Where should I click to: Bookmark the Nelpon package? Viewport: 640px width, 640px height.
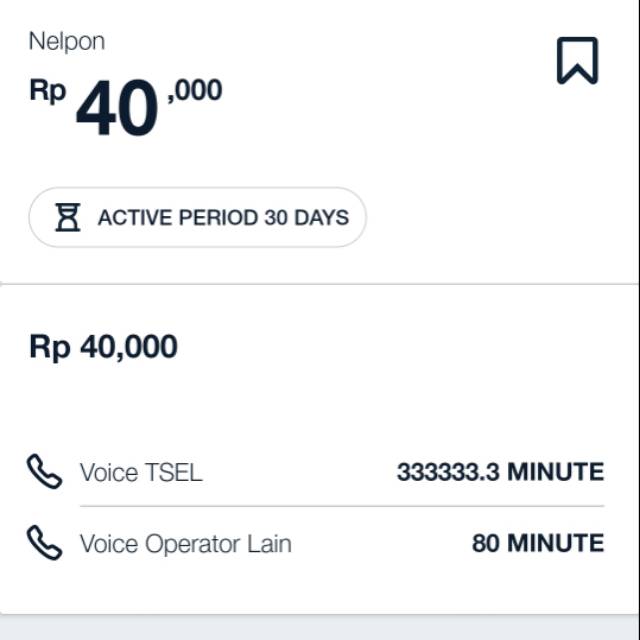tap(577, 61)
